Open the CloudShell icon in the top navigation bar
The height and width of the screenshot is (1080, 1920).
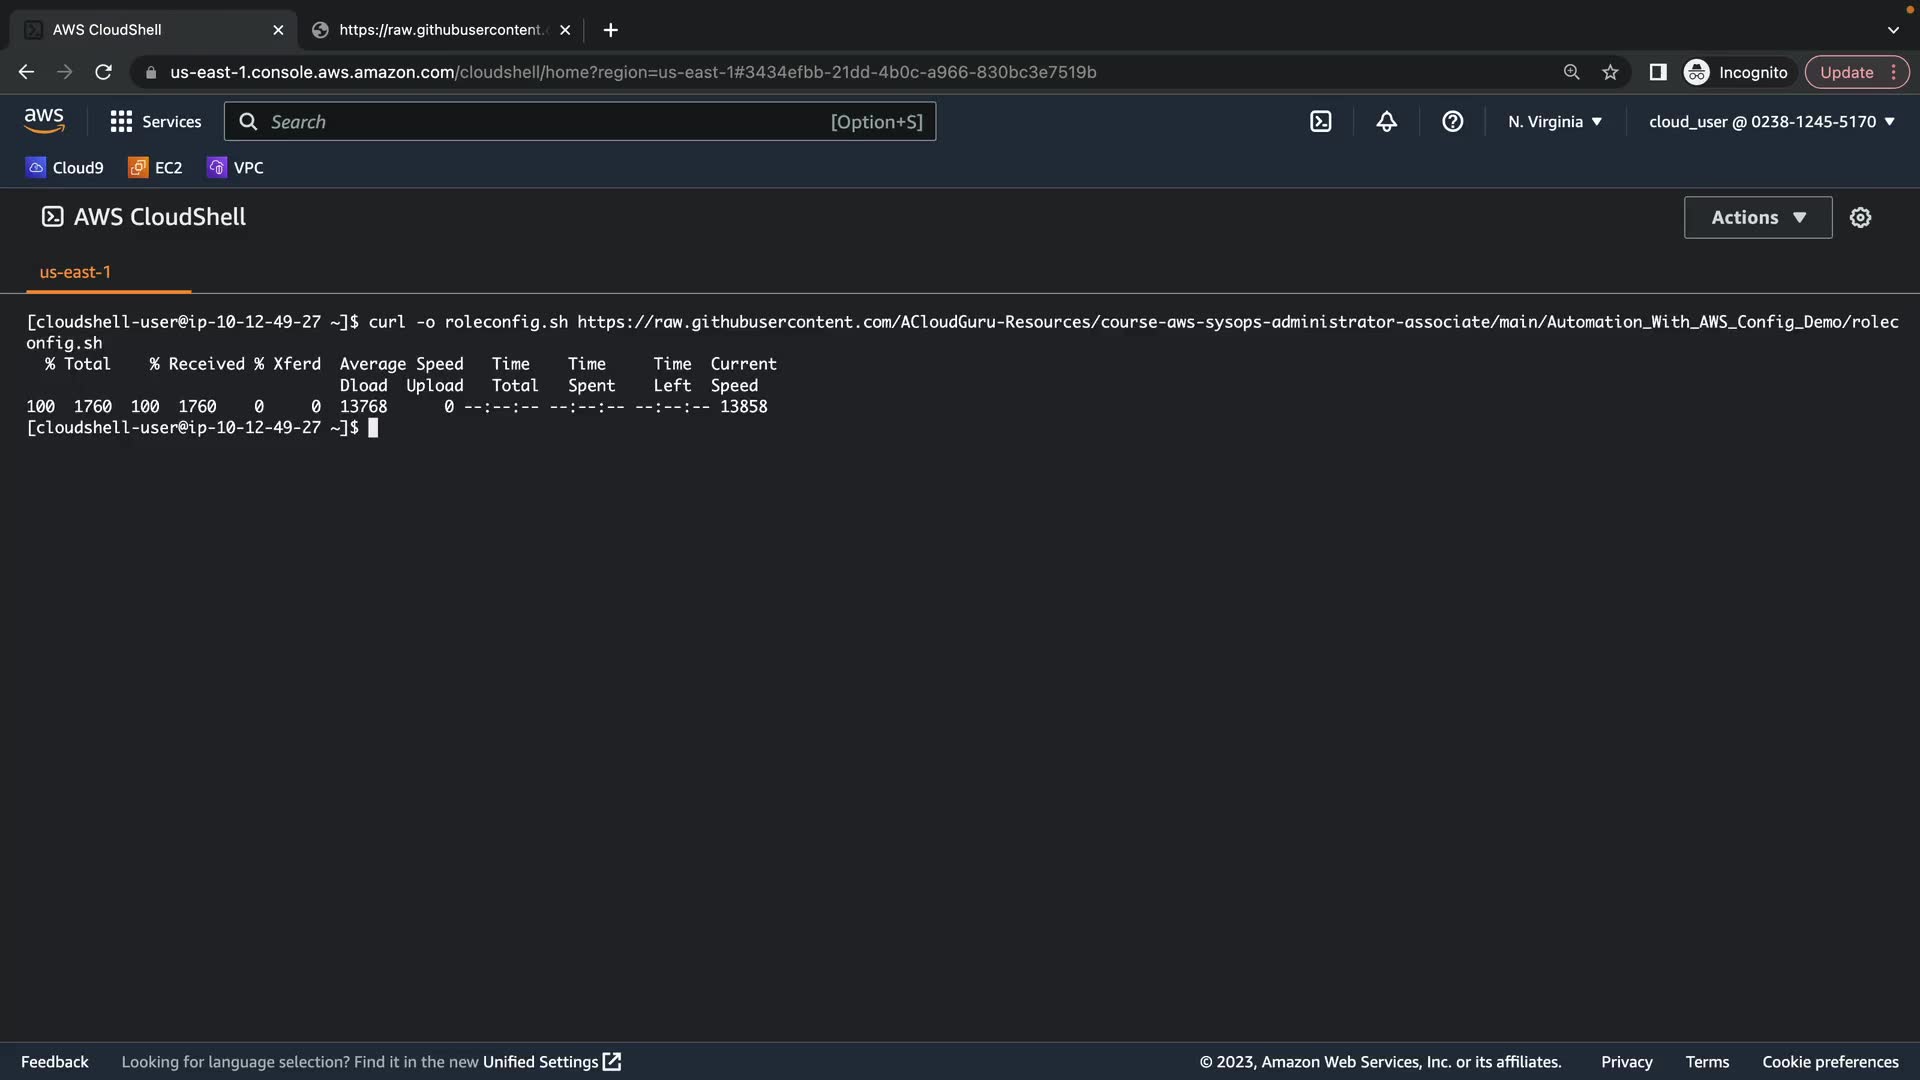pyautogui.click(x=1320, y=122)
